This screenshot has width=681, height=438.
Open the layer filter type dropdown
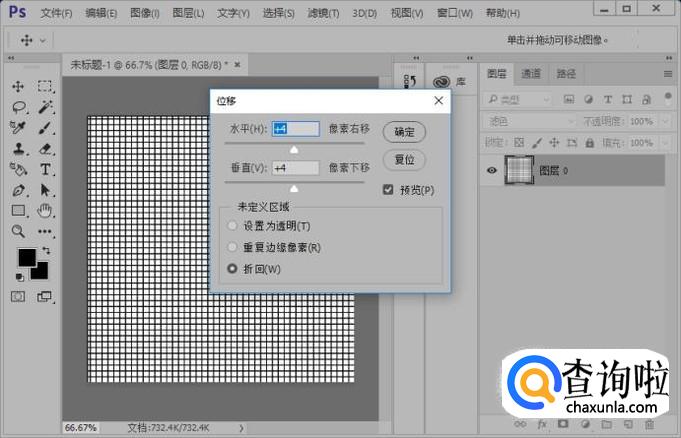pos(521,99)
